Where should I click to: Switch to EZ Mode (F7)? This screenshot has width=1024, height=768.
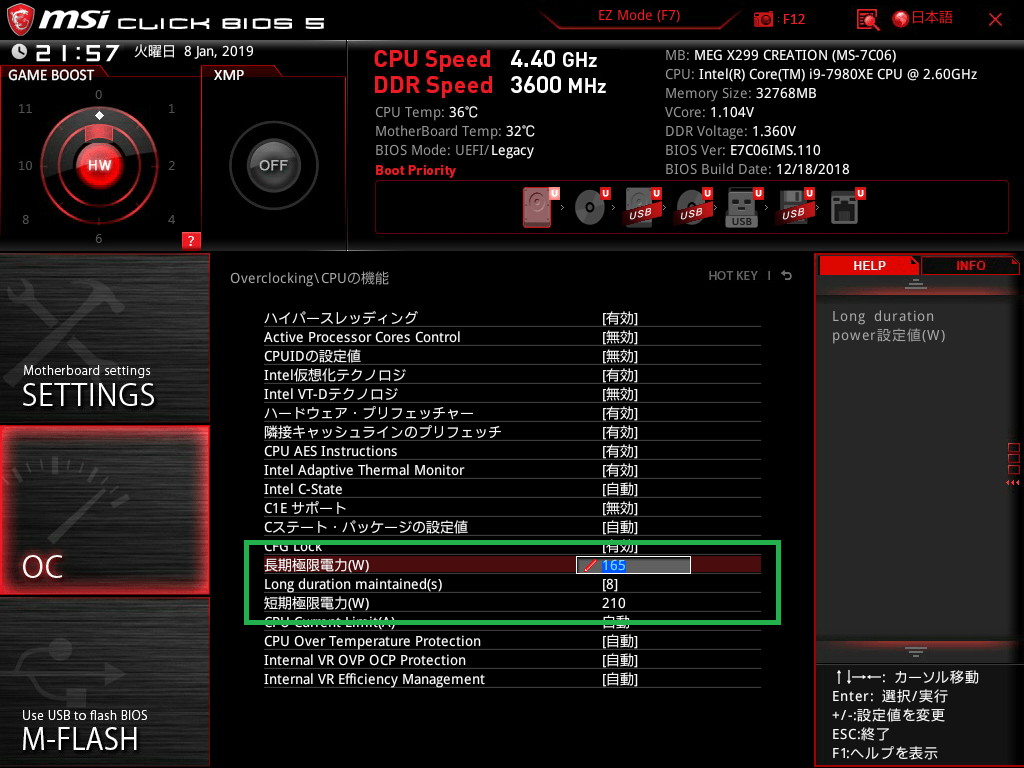point(639,16)
